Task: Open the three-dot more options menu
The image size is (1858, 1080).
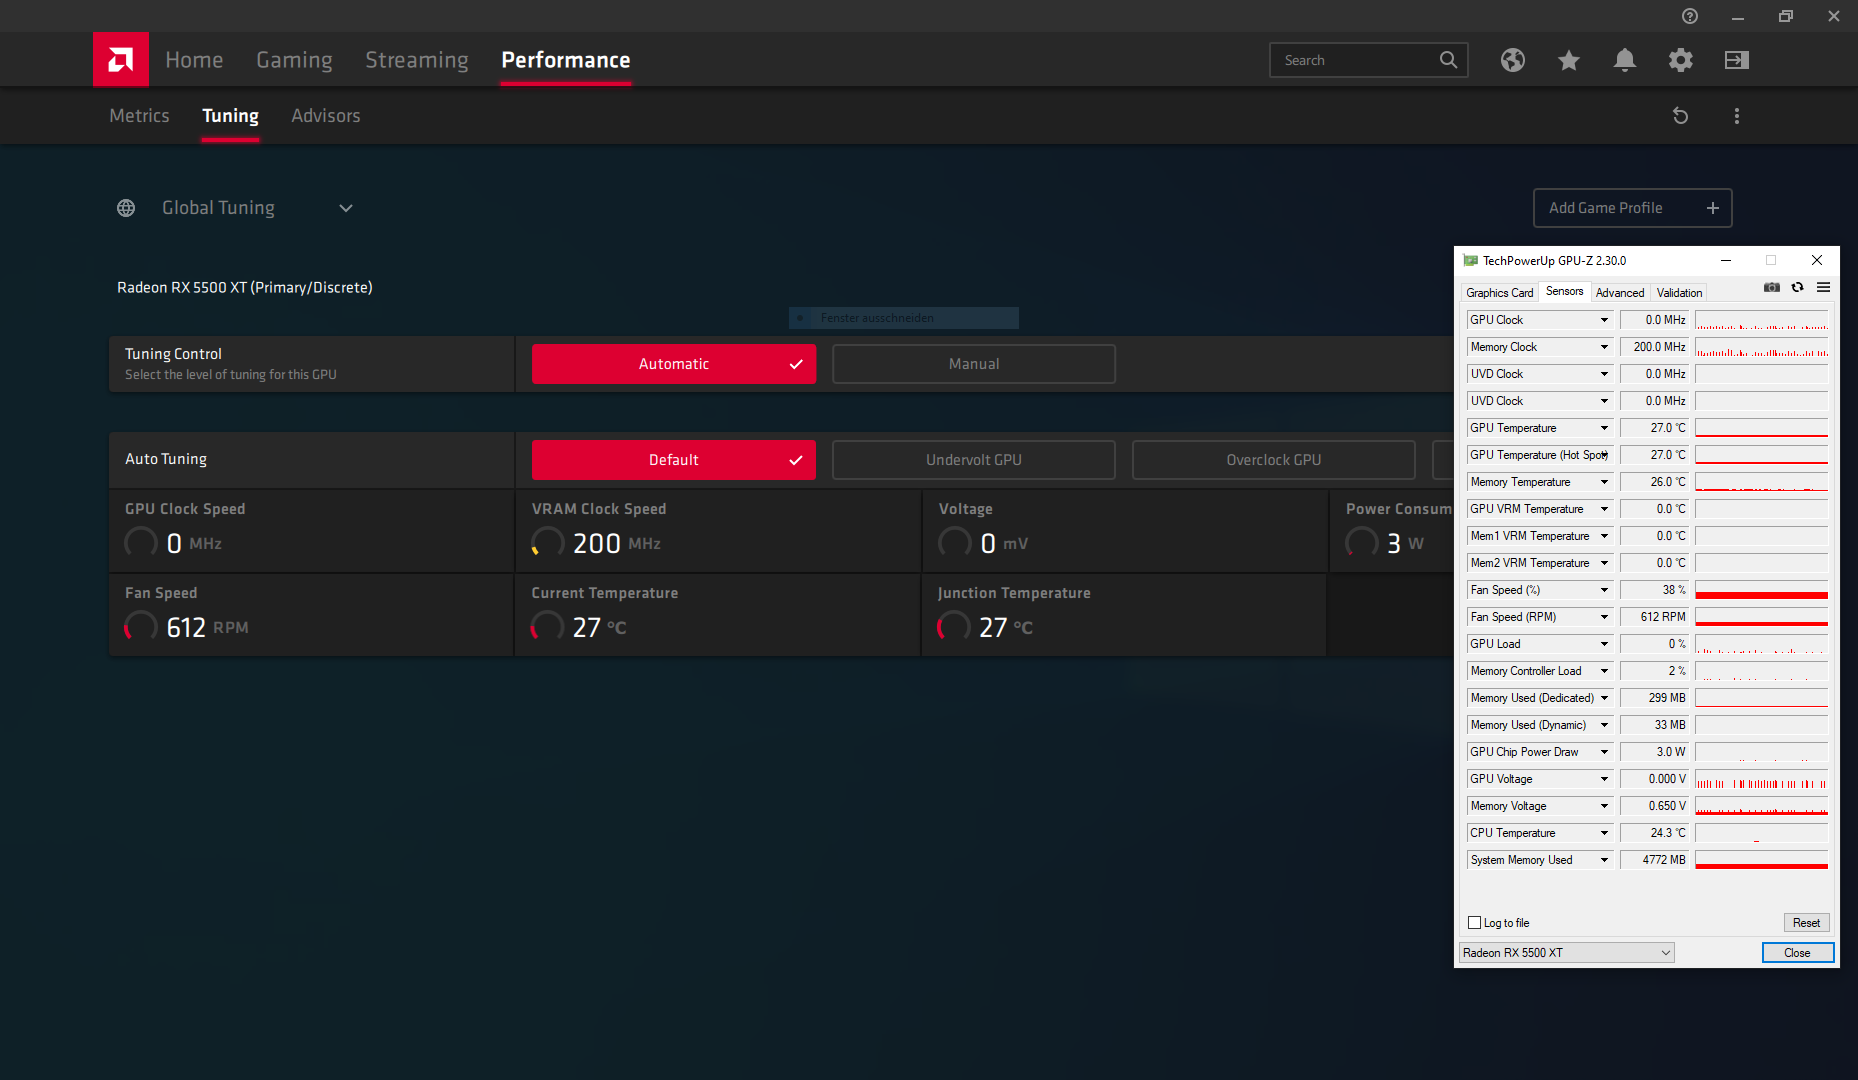Action: (1737, 116)
